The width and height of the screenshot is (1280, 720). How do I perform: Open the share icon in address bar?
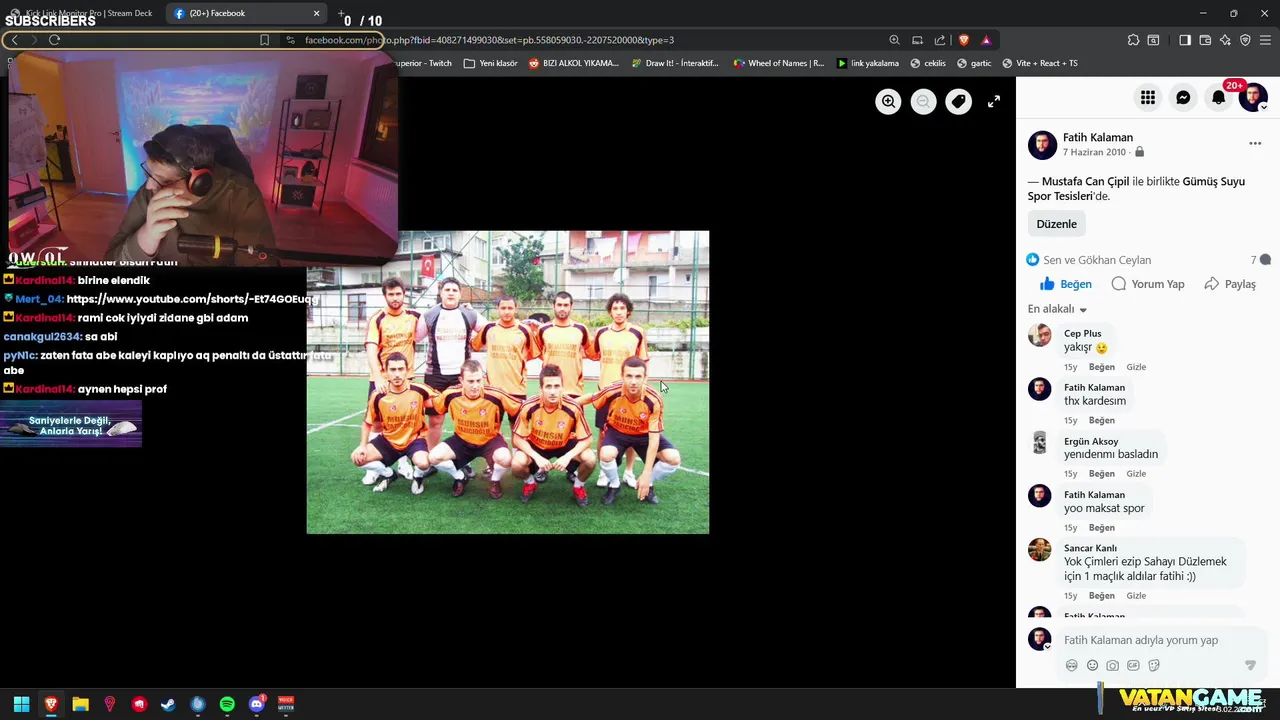coord(940,40)
